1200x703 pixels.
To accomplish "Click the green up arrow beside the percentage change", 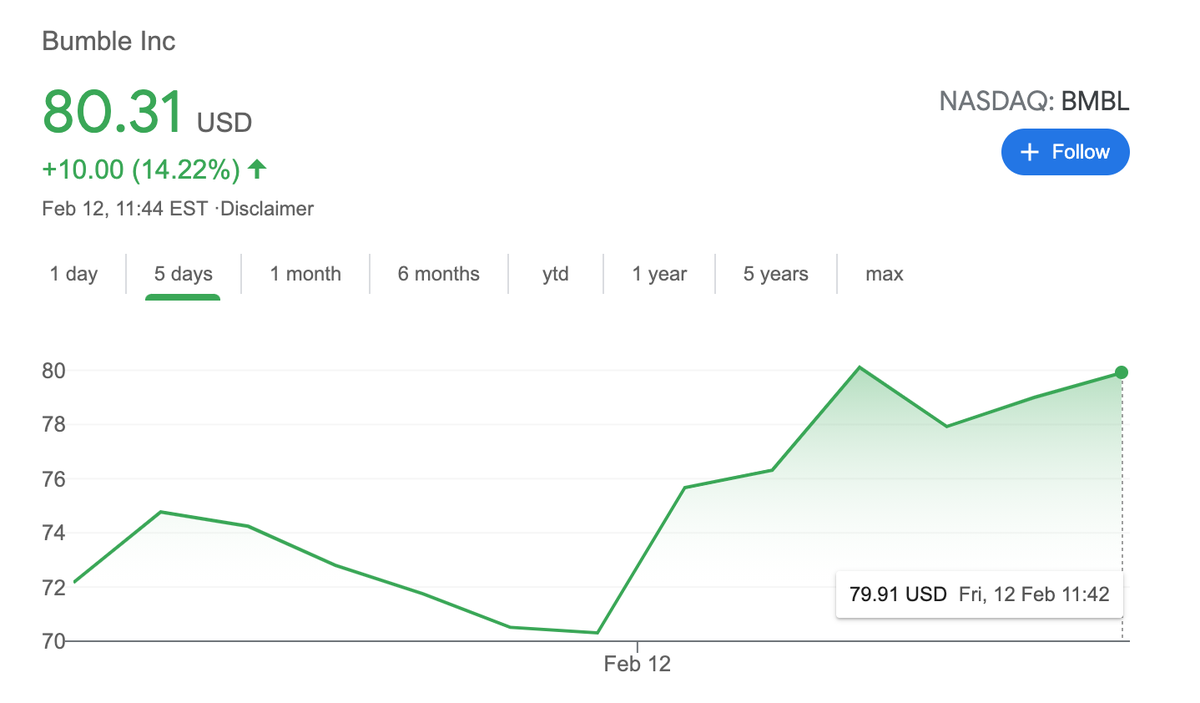I will (258, 169).
